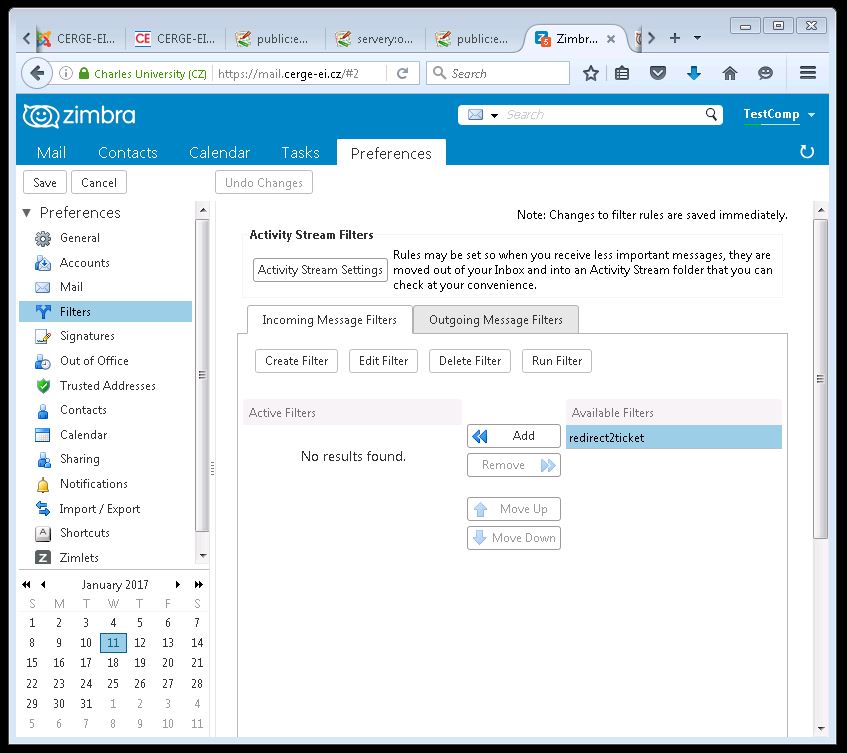The width and height of the screenshot is (847, 753).
Task: Open Calendar preferences icon
Action: click(x=43, y=435)
